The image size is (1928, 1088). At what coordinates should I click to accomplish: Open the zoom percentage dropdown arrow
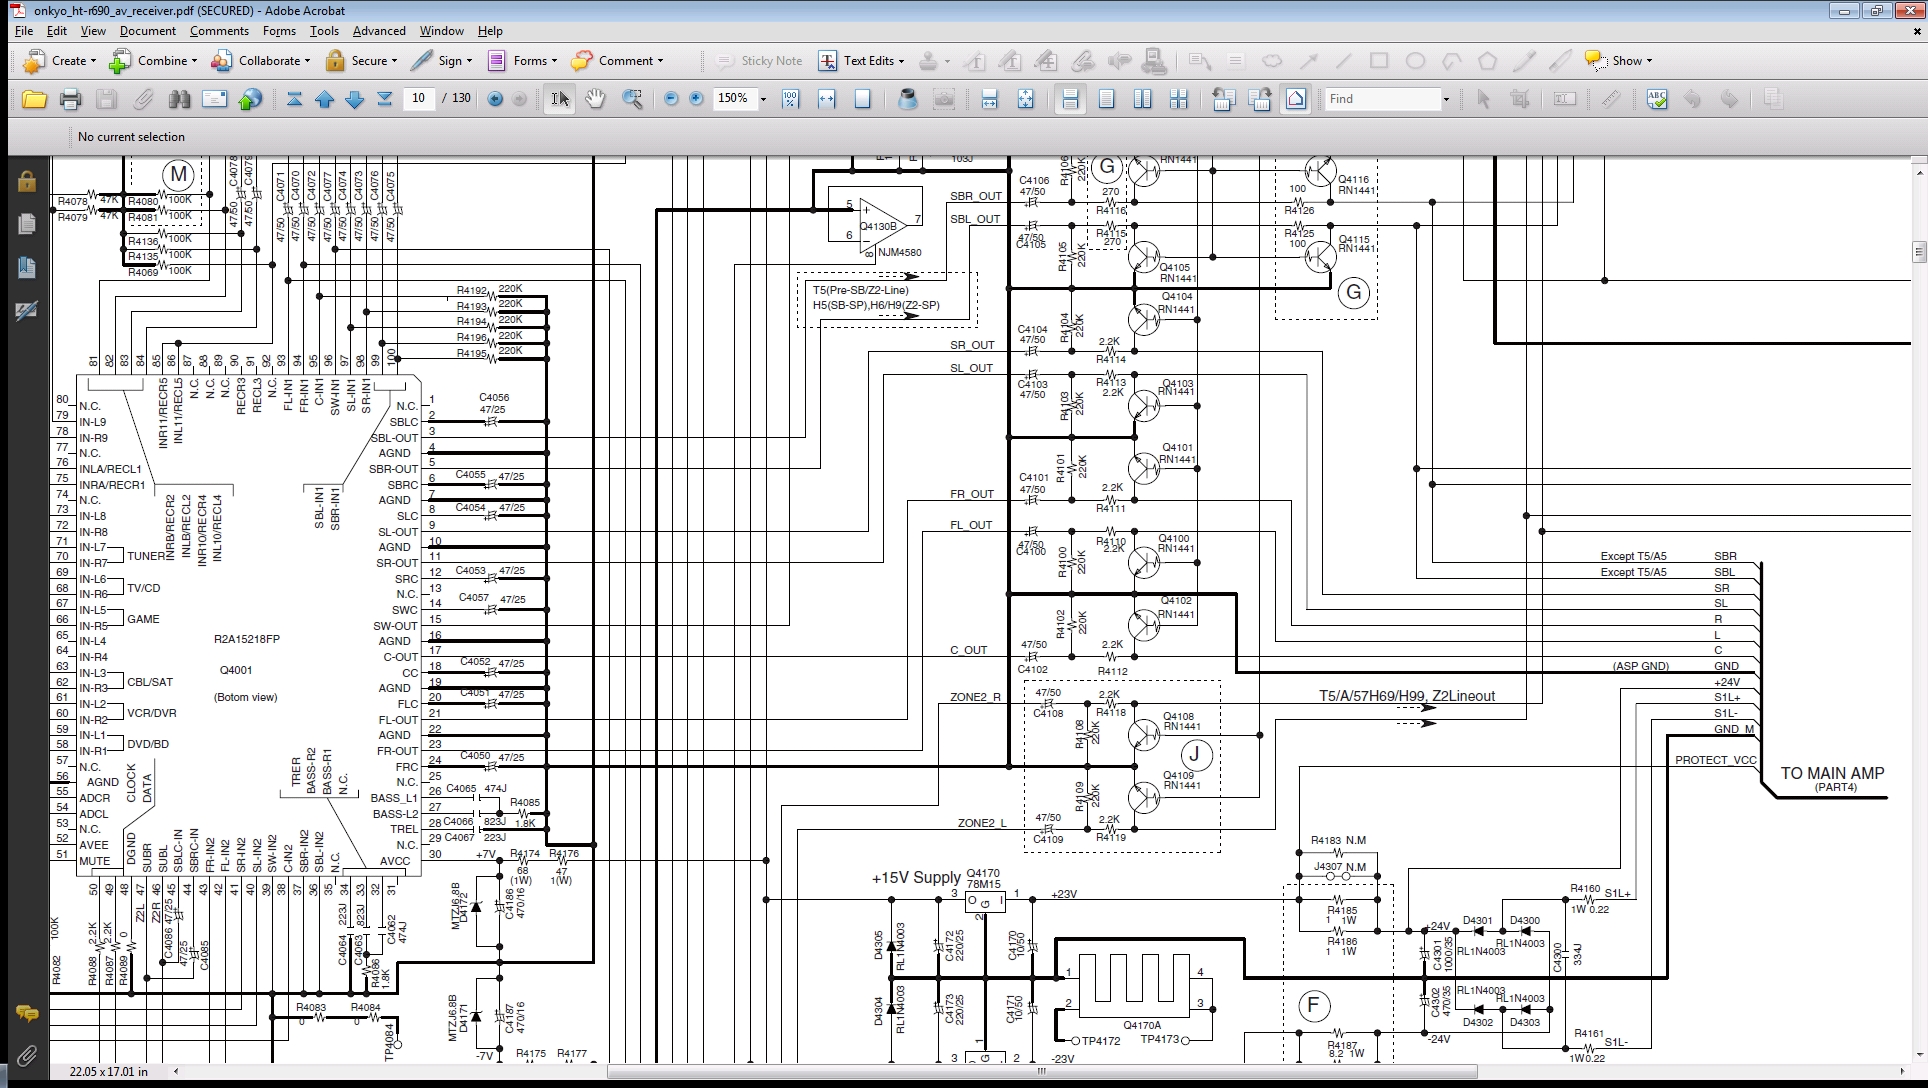(763, 99)
